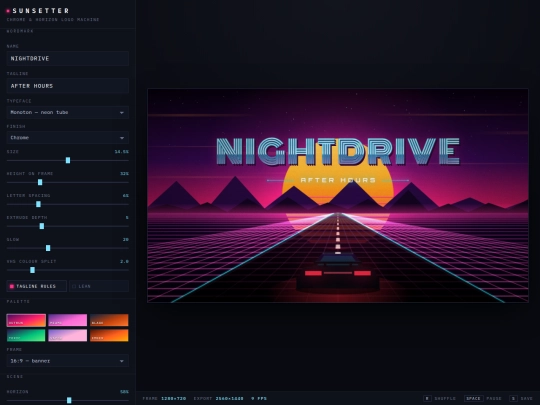Click the Size value 14.5%
The width and height of the screenshot is (540, 405).
[x=122, y=152]
